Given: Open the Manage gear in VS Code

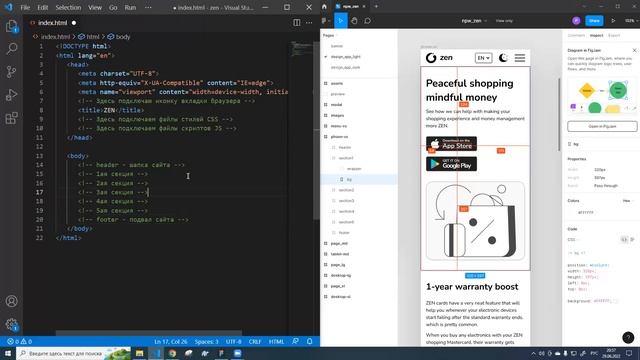Looking at the screenshot, I should tap(11, 324).
